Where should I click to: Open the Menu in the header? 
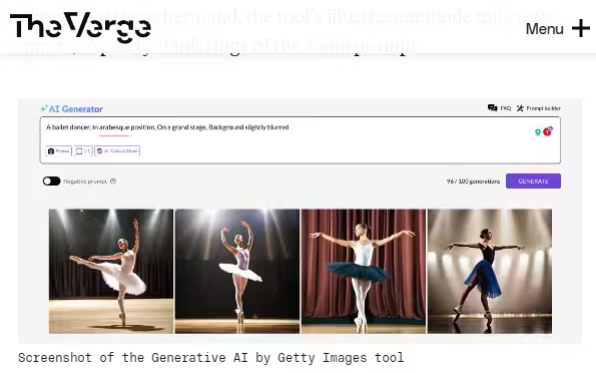click(x=544, y=29)
